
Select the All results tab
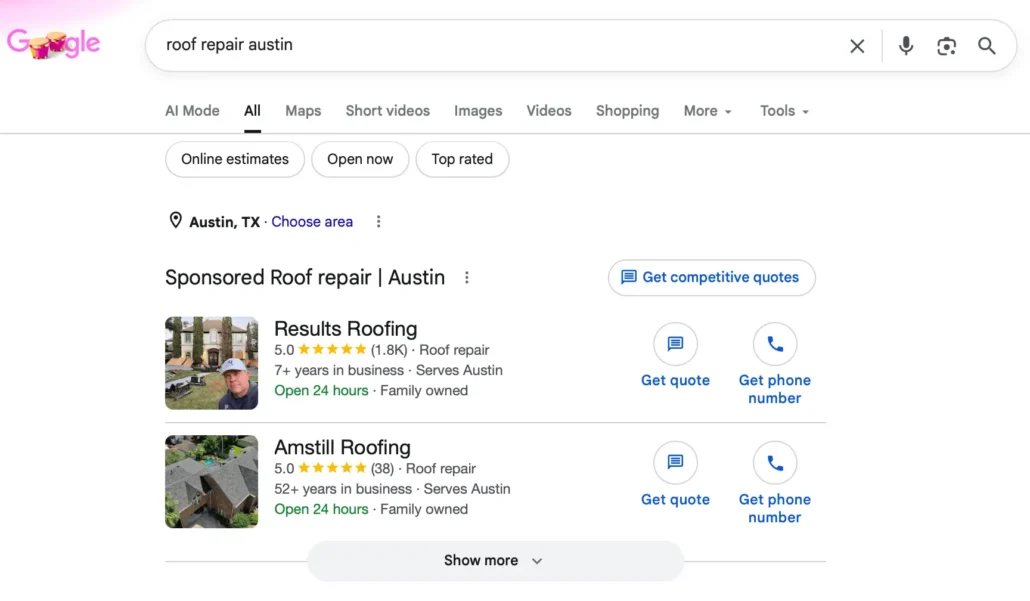252,111
